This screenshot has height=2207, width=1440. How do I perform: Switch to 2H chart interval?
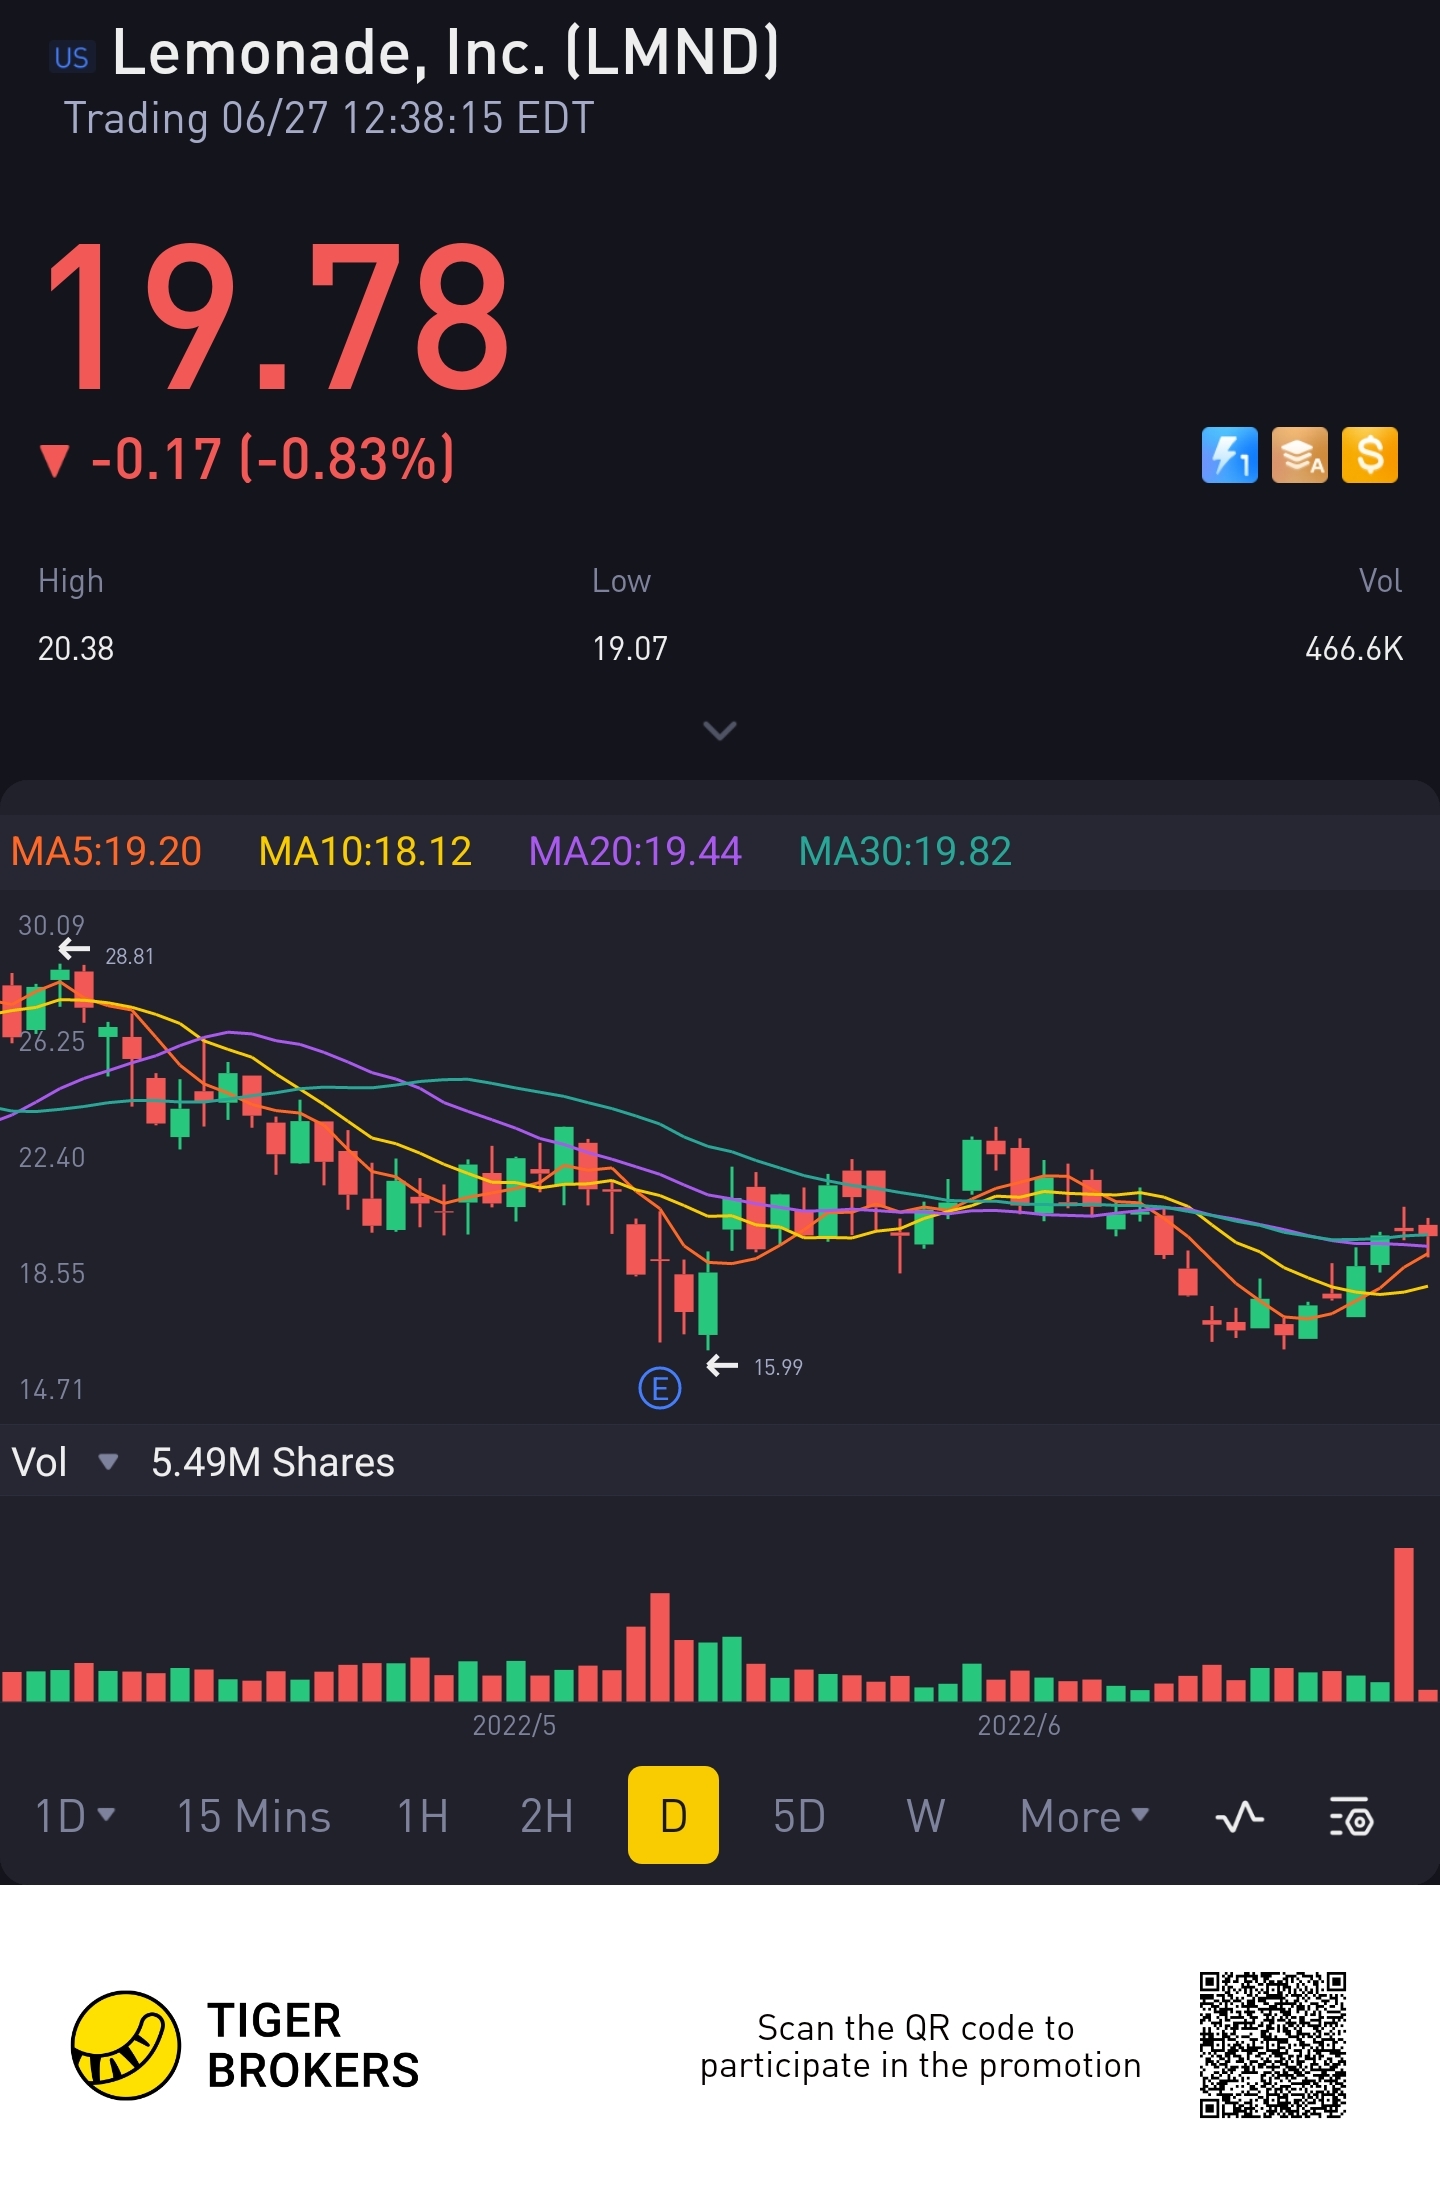[547, 1816]
